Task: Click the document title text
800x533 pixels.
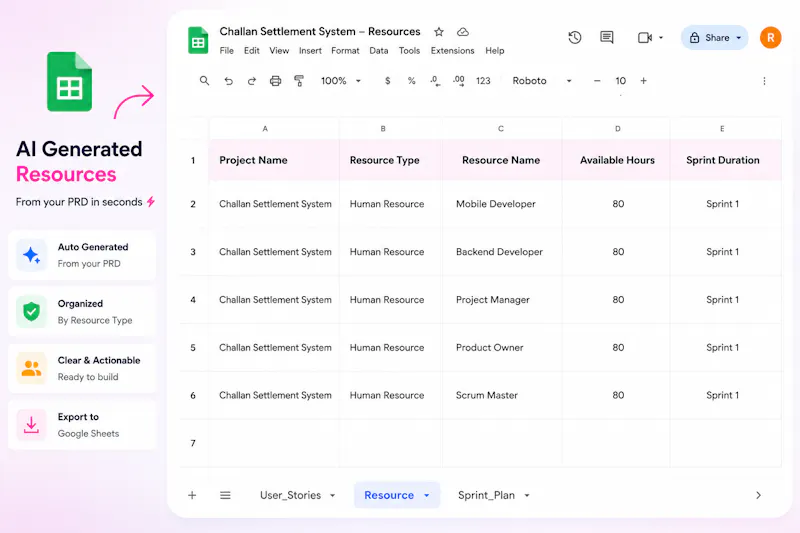Action: pyautogui.click(x=320, y=32)
